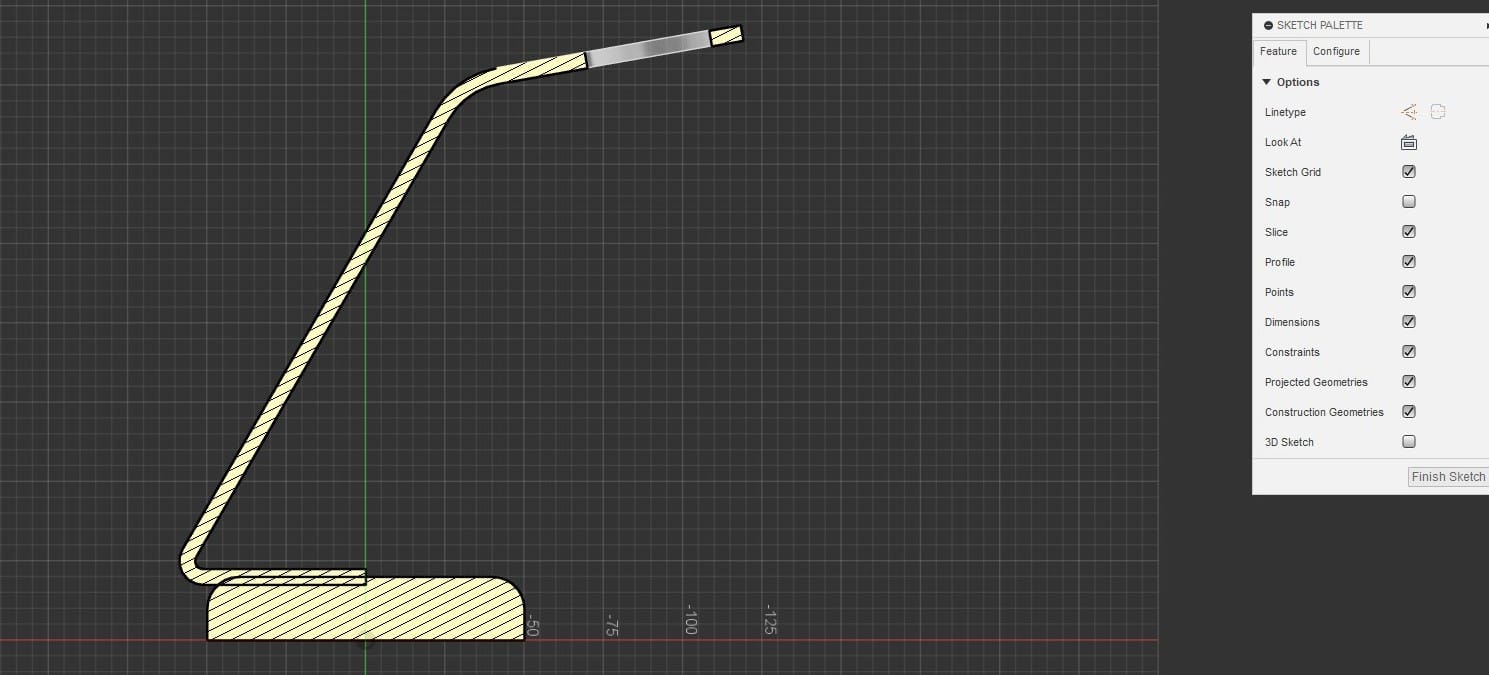Uncheck the Slice option
The image size is (1489, 675).
[x=1409, y=232]
